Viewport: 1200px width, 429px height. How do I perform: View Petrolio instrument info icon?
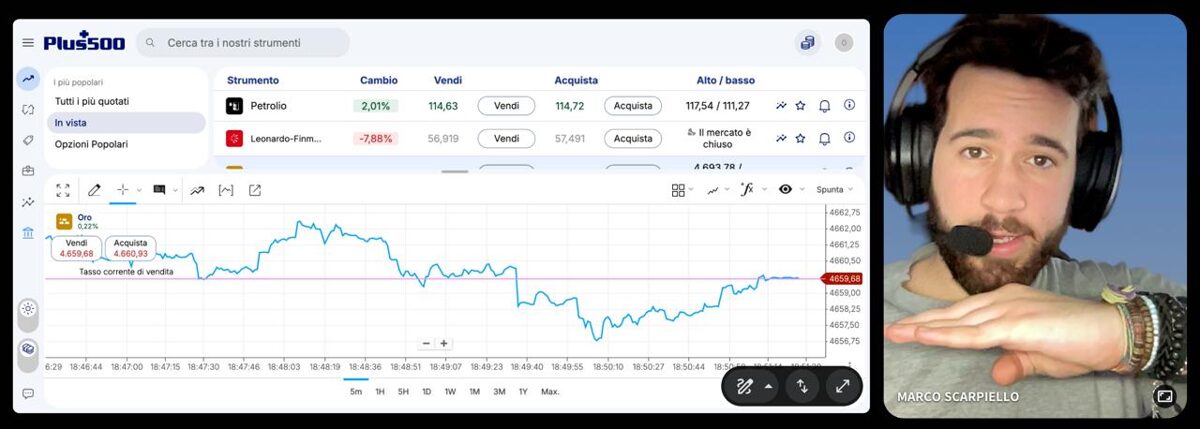pos(850,105)
